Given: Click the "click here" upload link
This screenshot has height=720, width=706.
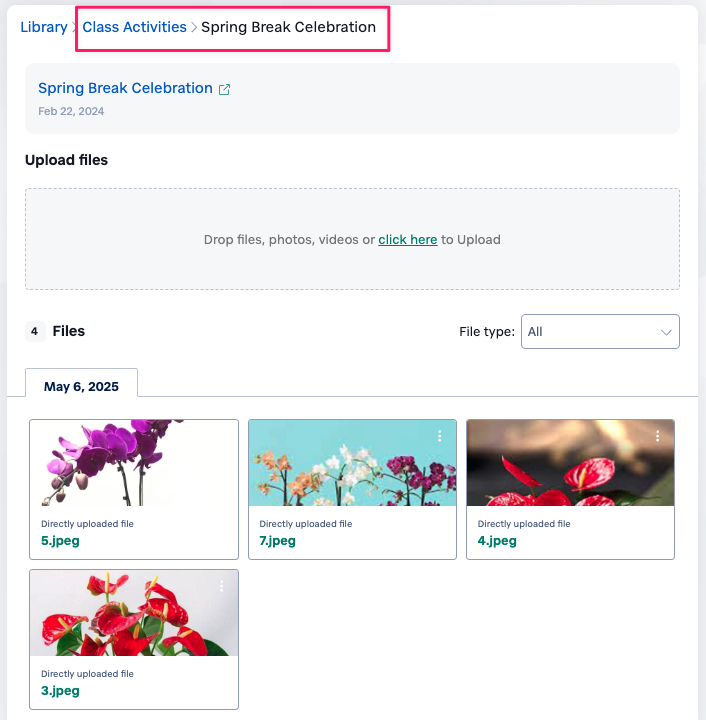Looking at the screenshot, I should click(x=407, y=240).
